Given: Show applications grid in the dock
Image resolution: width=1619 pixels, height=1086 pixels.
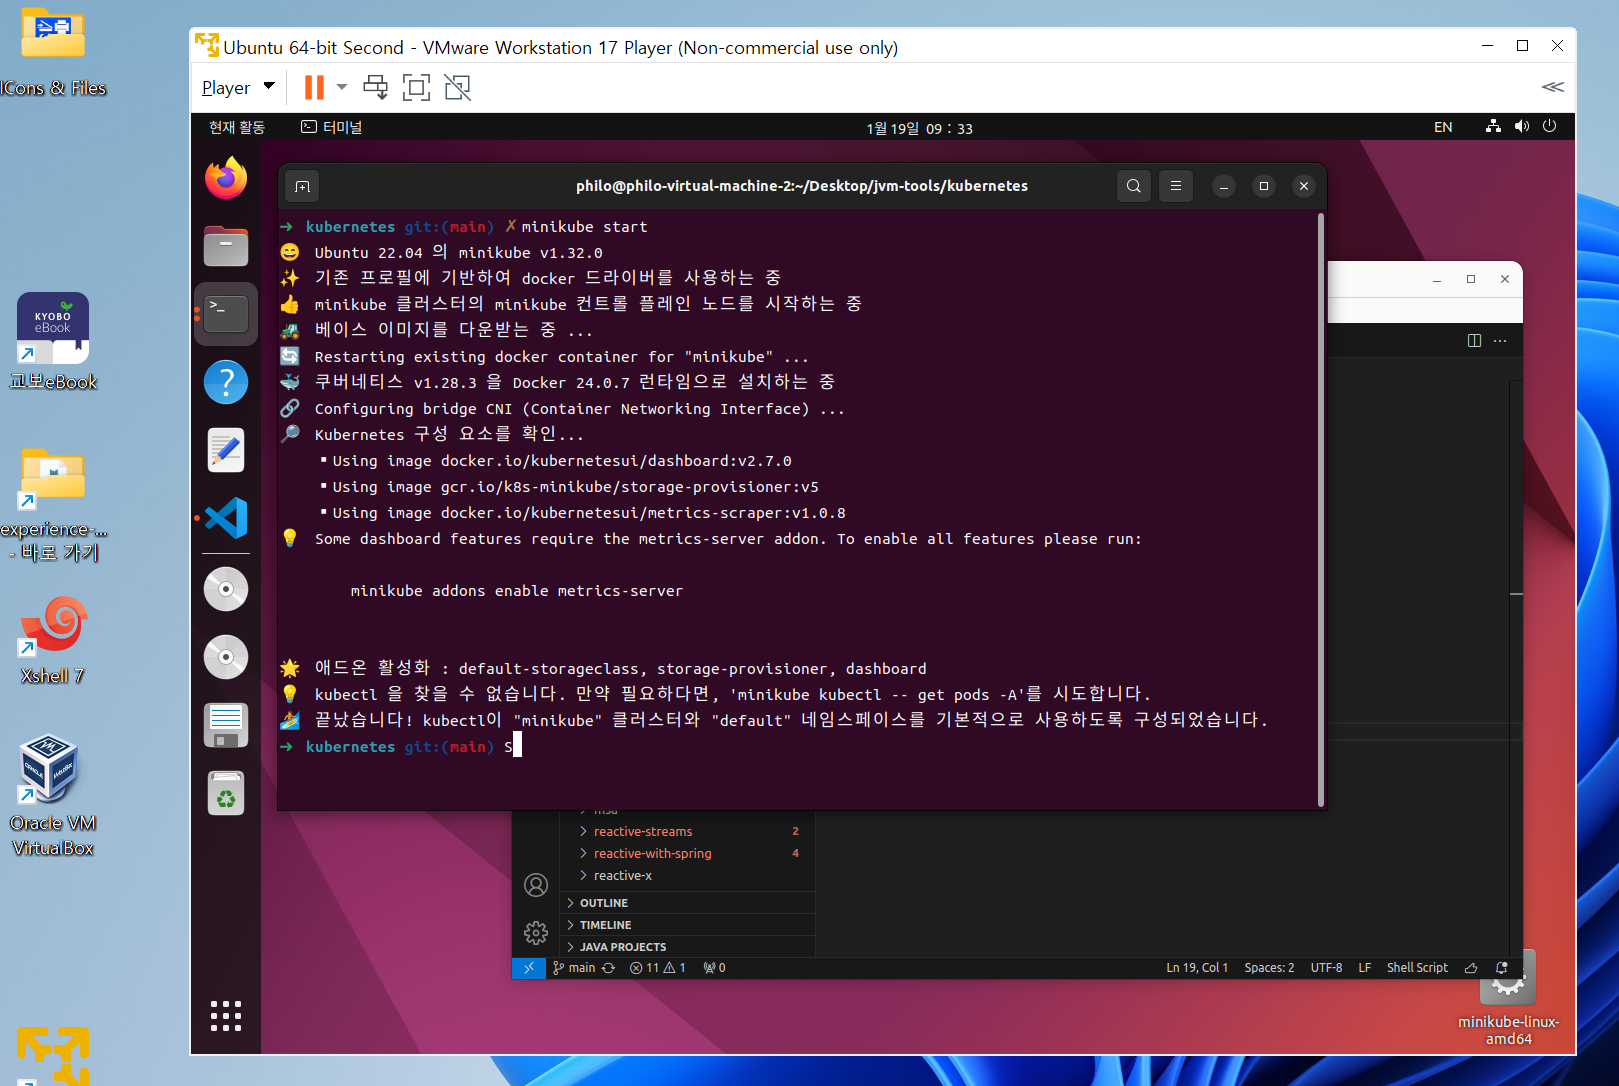Looking at the screenshot, I should 226,1015.
